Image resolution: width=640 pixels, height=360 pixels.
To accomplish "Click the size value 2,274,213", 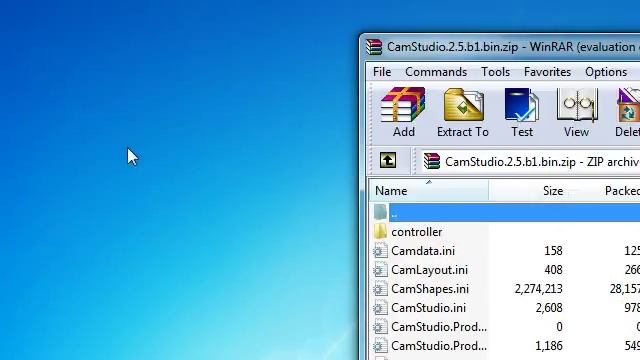I will (x=538, y=289).
